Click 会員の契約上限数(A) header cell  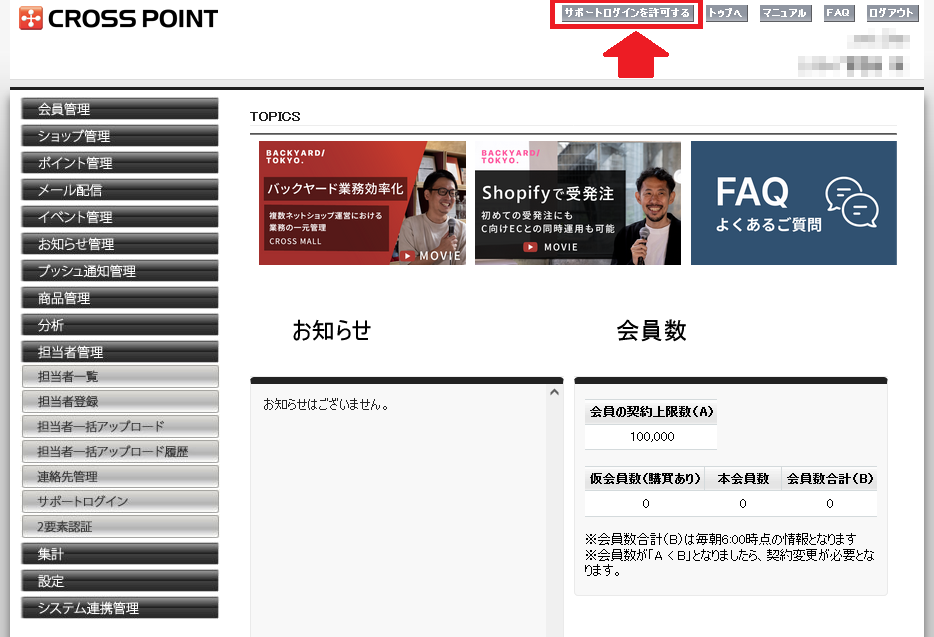pos(651,412)
